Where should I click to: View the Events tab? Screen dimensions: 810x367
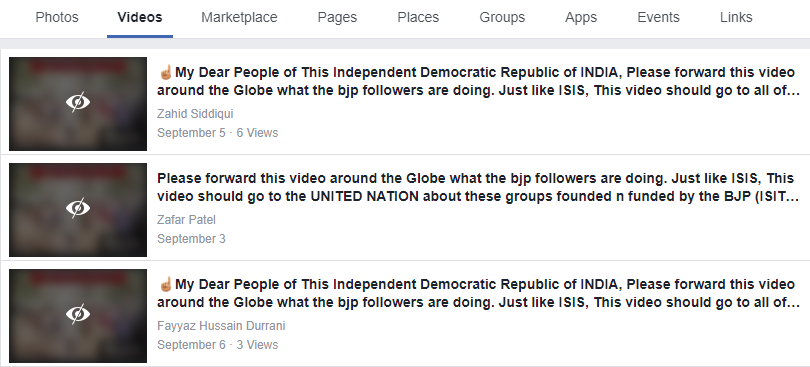click(x=658, y=18)
